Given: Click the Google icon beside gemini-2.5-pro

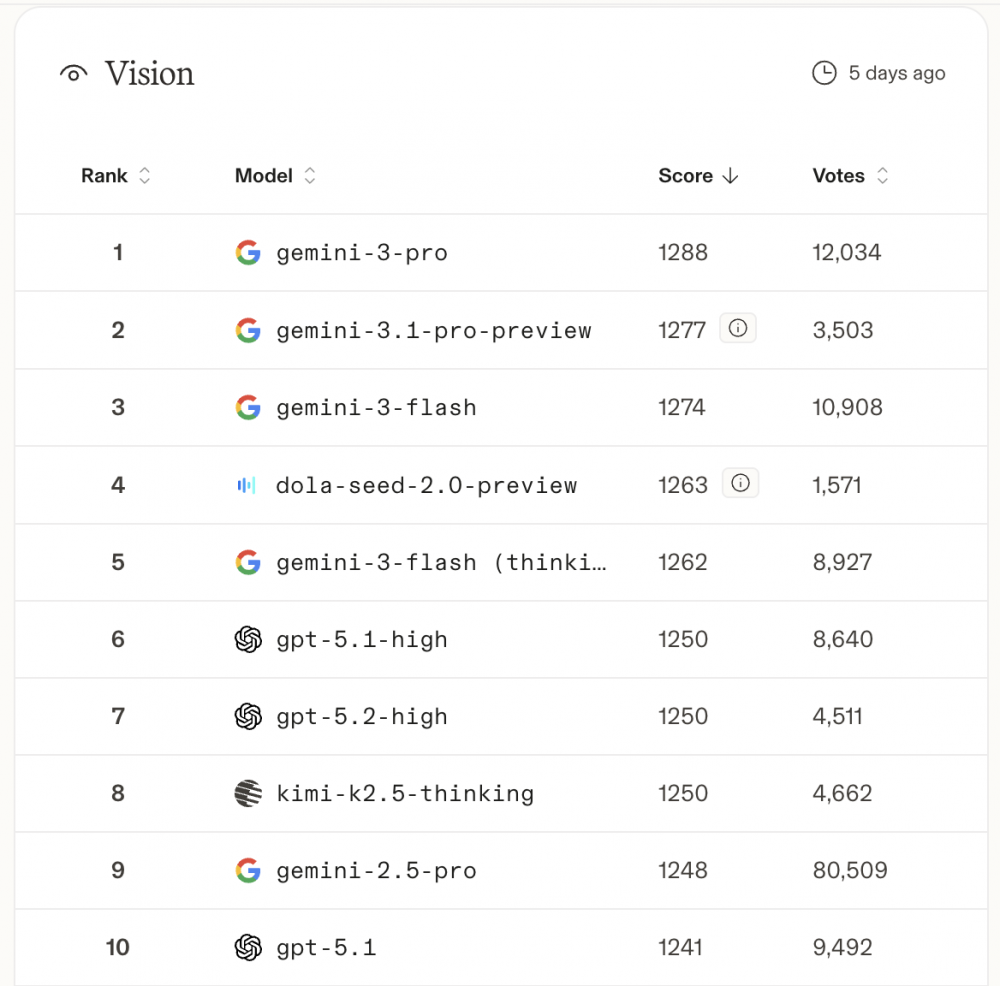Looking at the screenshot, I should pos(248,871).
